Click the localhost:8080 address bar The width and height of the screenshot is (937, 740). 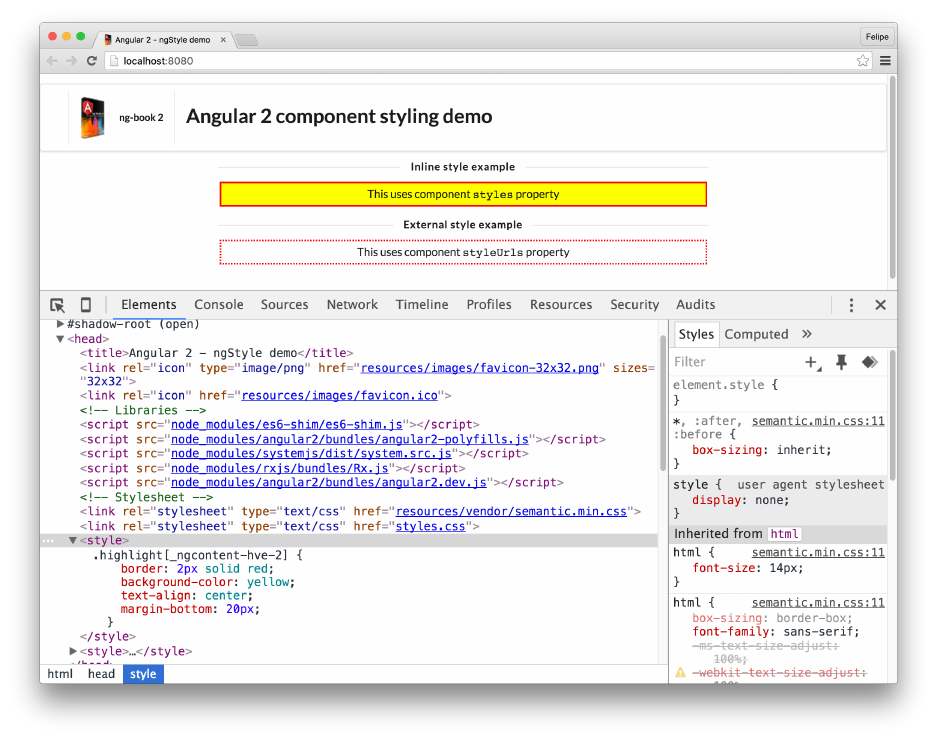[x=478, y=61]
